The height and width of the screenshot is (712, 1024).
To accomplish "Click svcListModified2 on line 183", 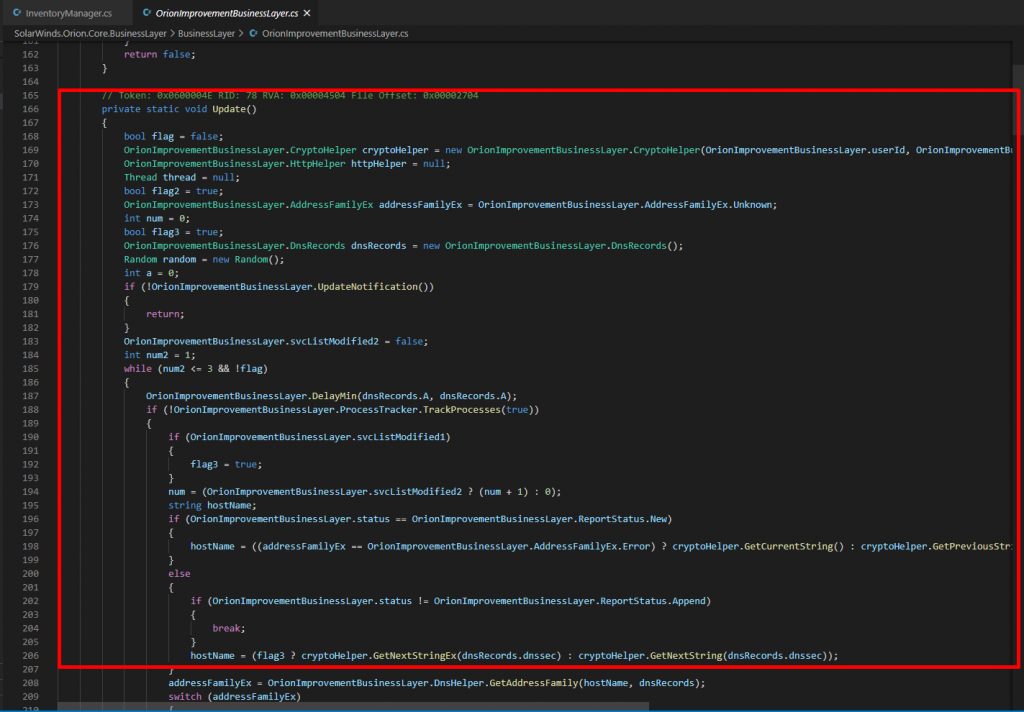I will click(x=334, y=342).
